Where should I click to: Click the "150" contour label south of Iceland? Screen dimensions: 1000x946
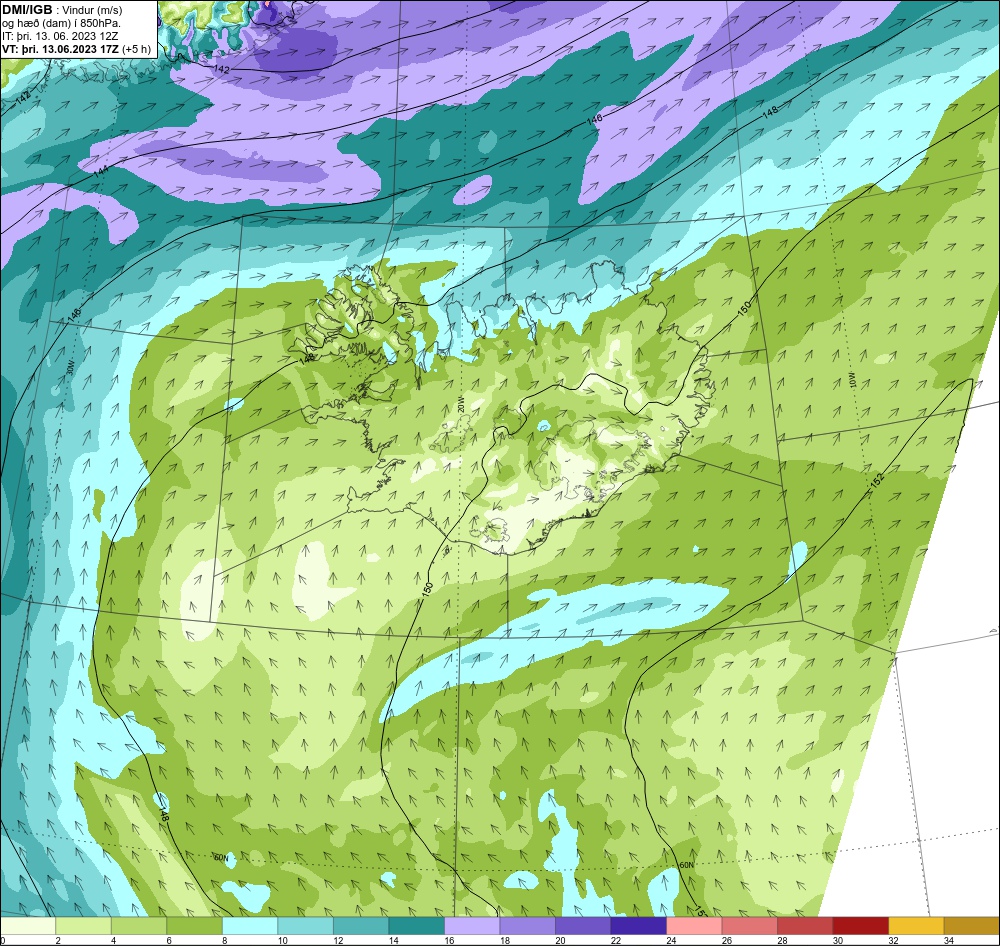pyautogui.click(x=428, y=589)
